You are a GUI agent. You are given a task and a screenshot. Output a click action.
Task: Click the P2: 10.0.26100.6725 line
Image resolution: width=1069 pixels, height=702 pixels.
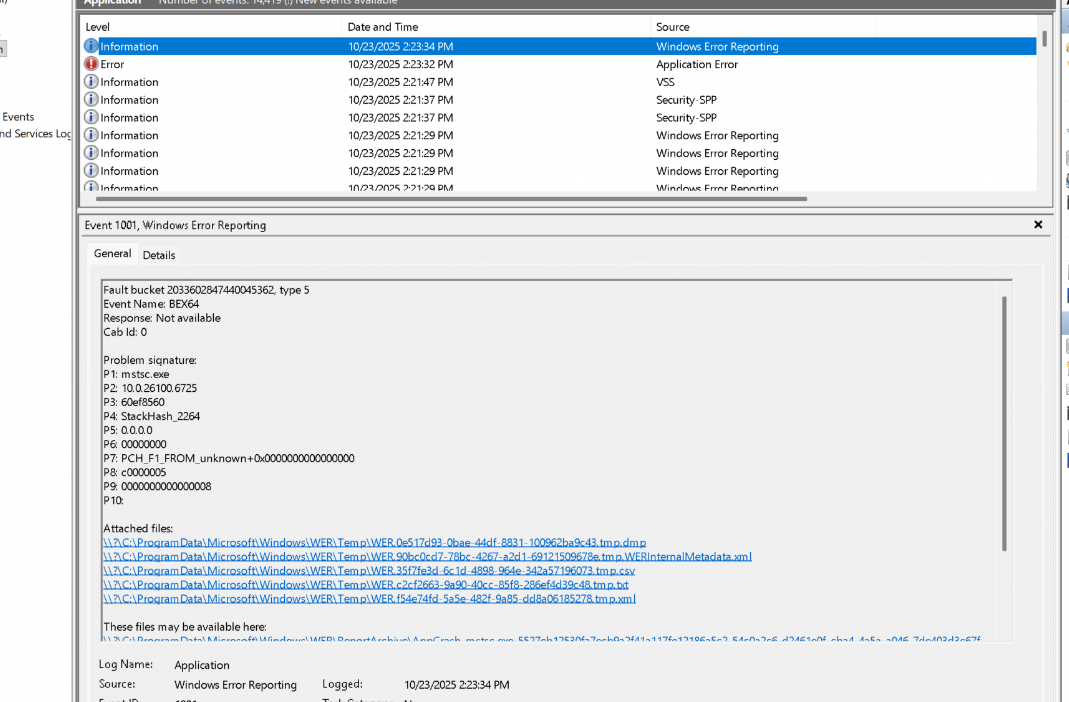pos(150,388)
